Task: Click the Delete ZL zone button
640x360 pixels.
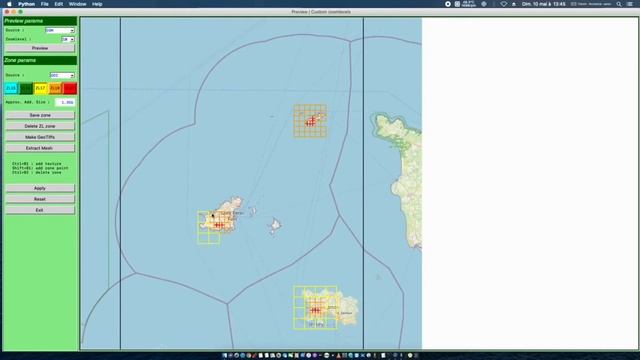Action: tap(40, 127)
